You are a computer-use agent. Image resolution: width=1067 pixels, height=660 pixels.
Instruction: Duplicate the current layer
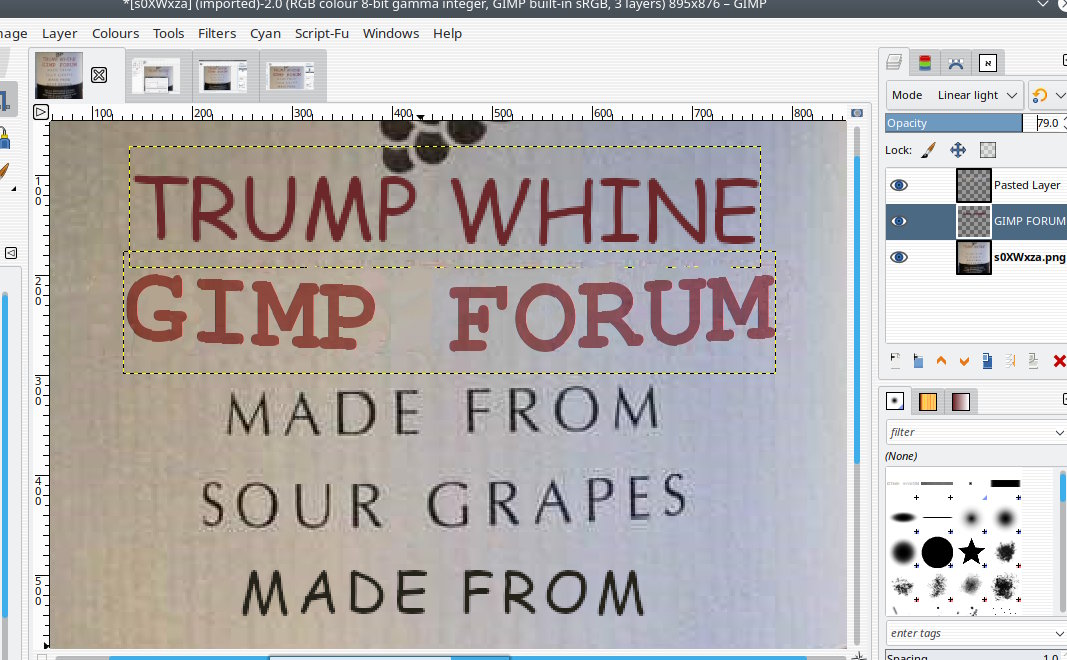point(987,361)
